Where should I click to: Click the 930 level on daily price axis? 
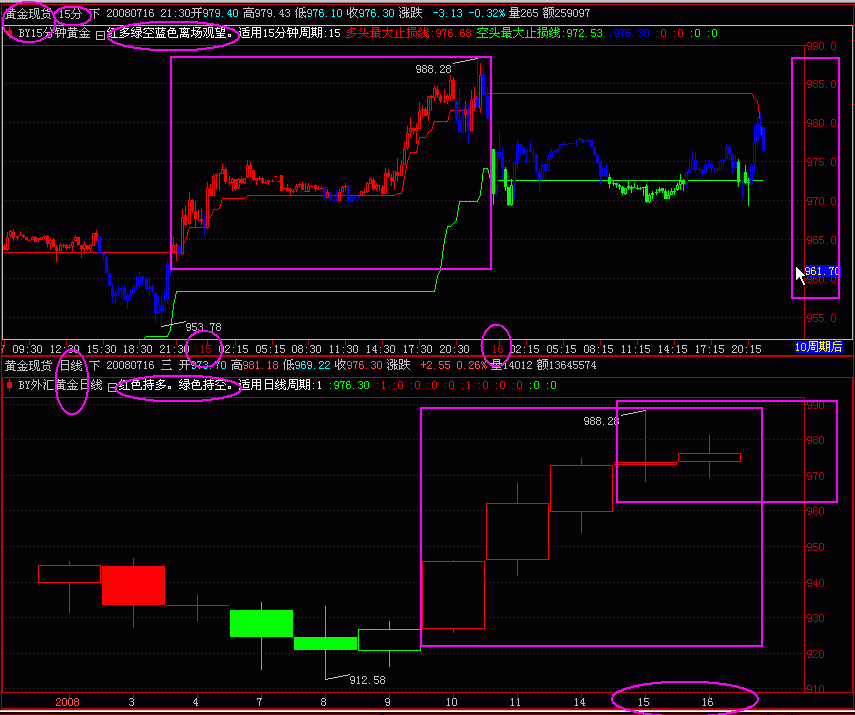pos(816,618)
